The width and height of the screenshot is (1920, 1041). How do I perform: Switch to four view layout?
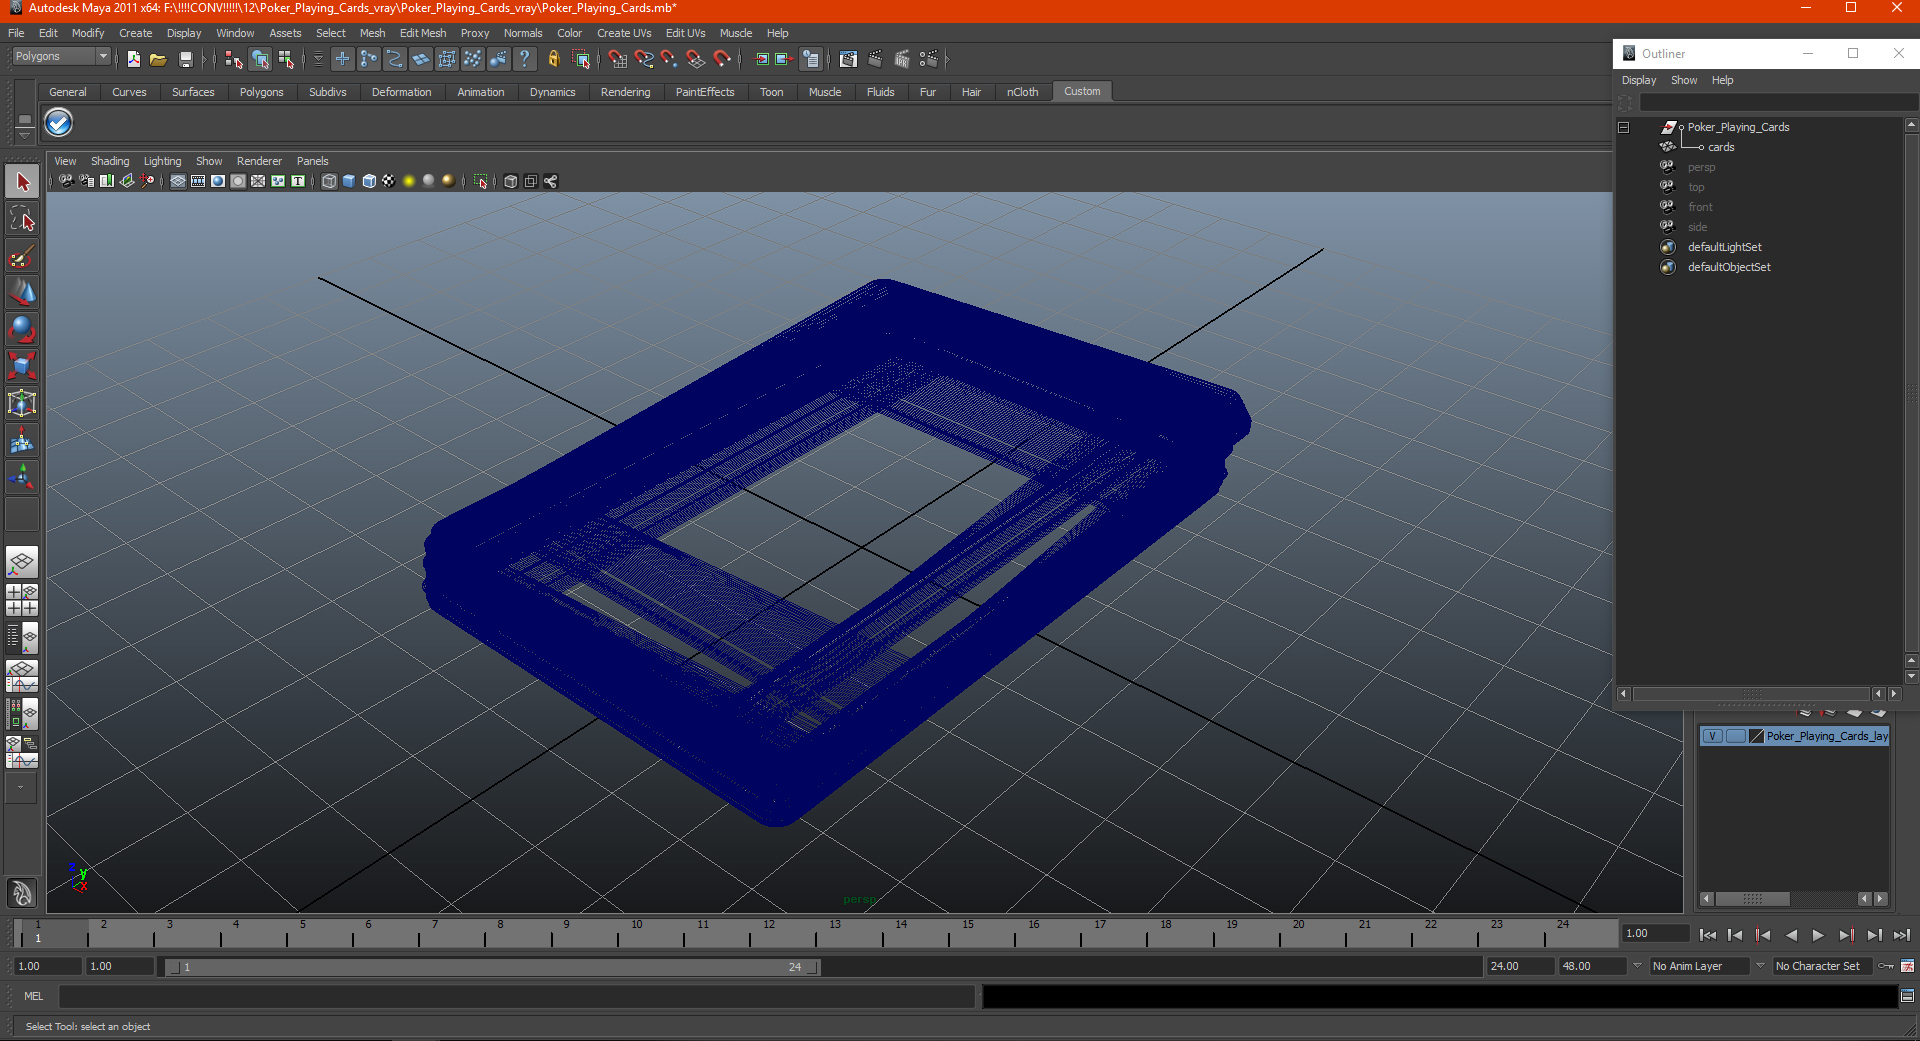click(x=22, y=599)
